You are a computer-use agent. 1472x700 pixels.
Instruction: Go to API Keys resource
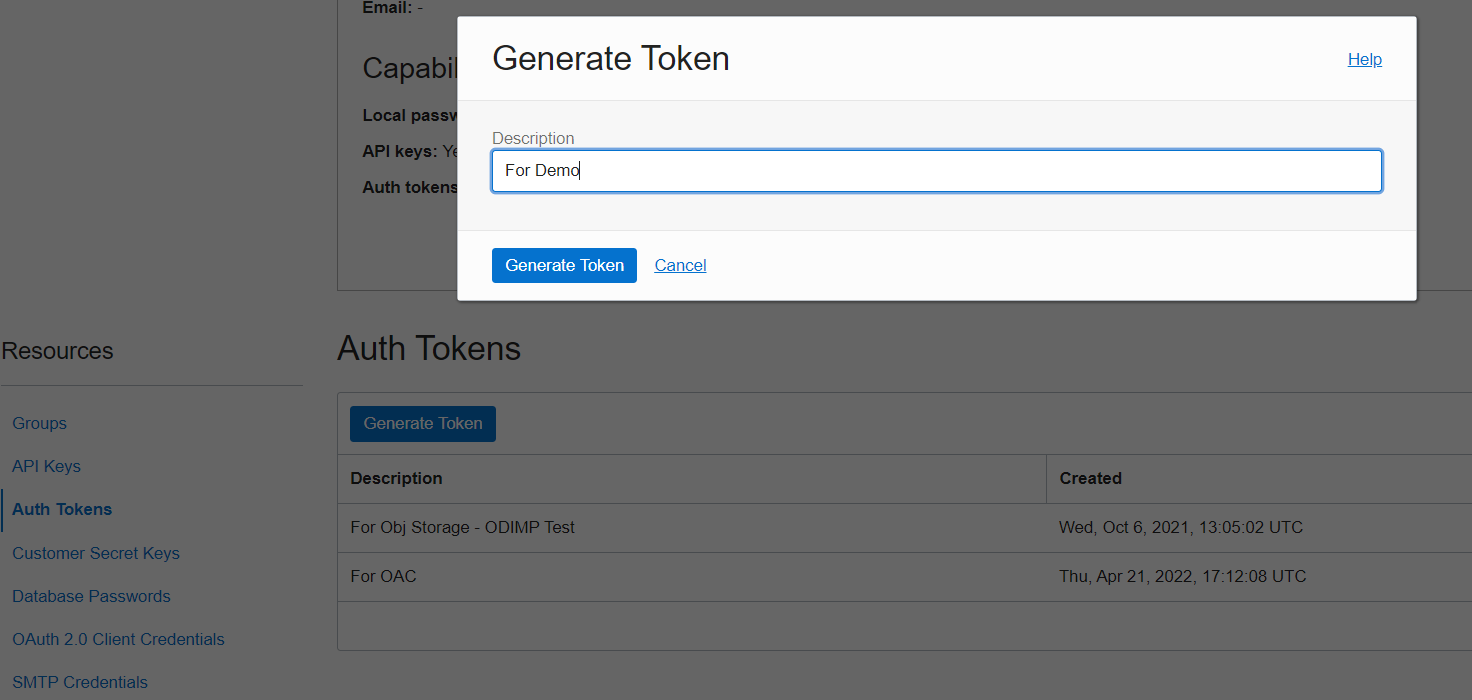pos(46,466)
